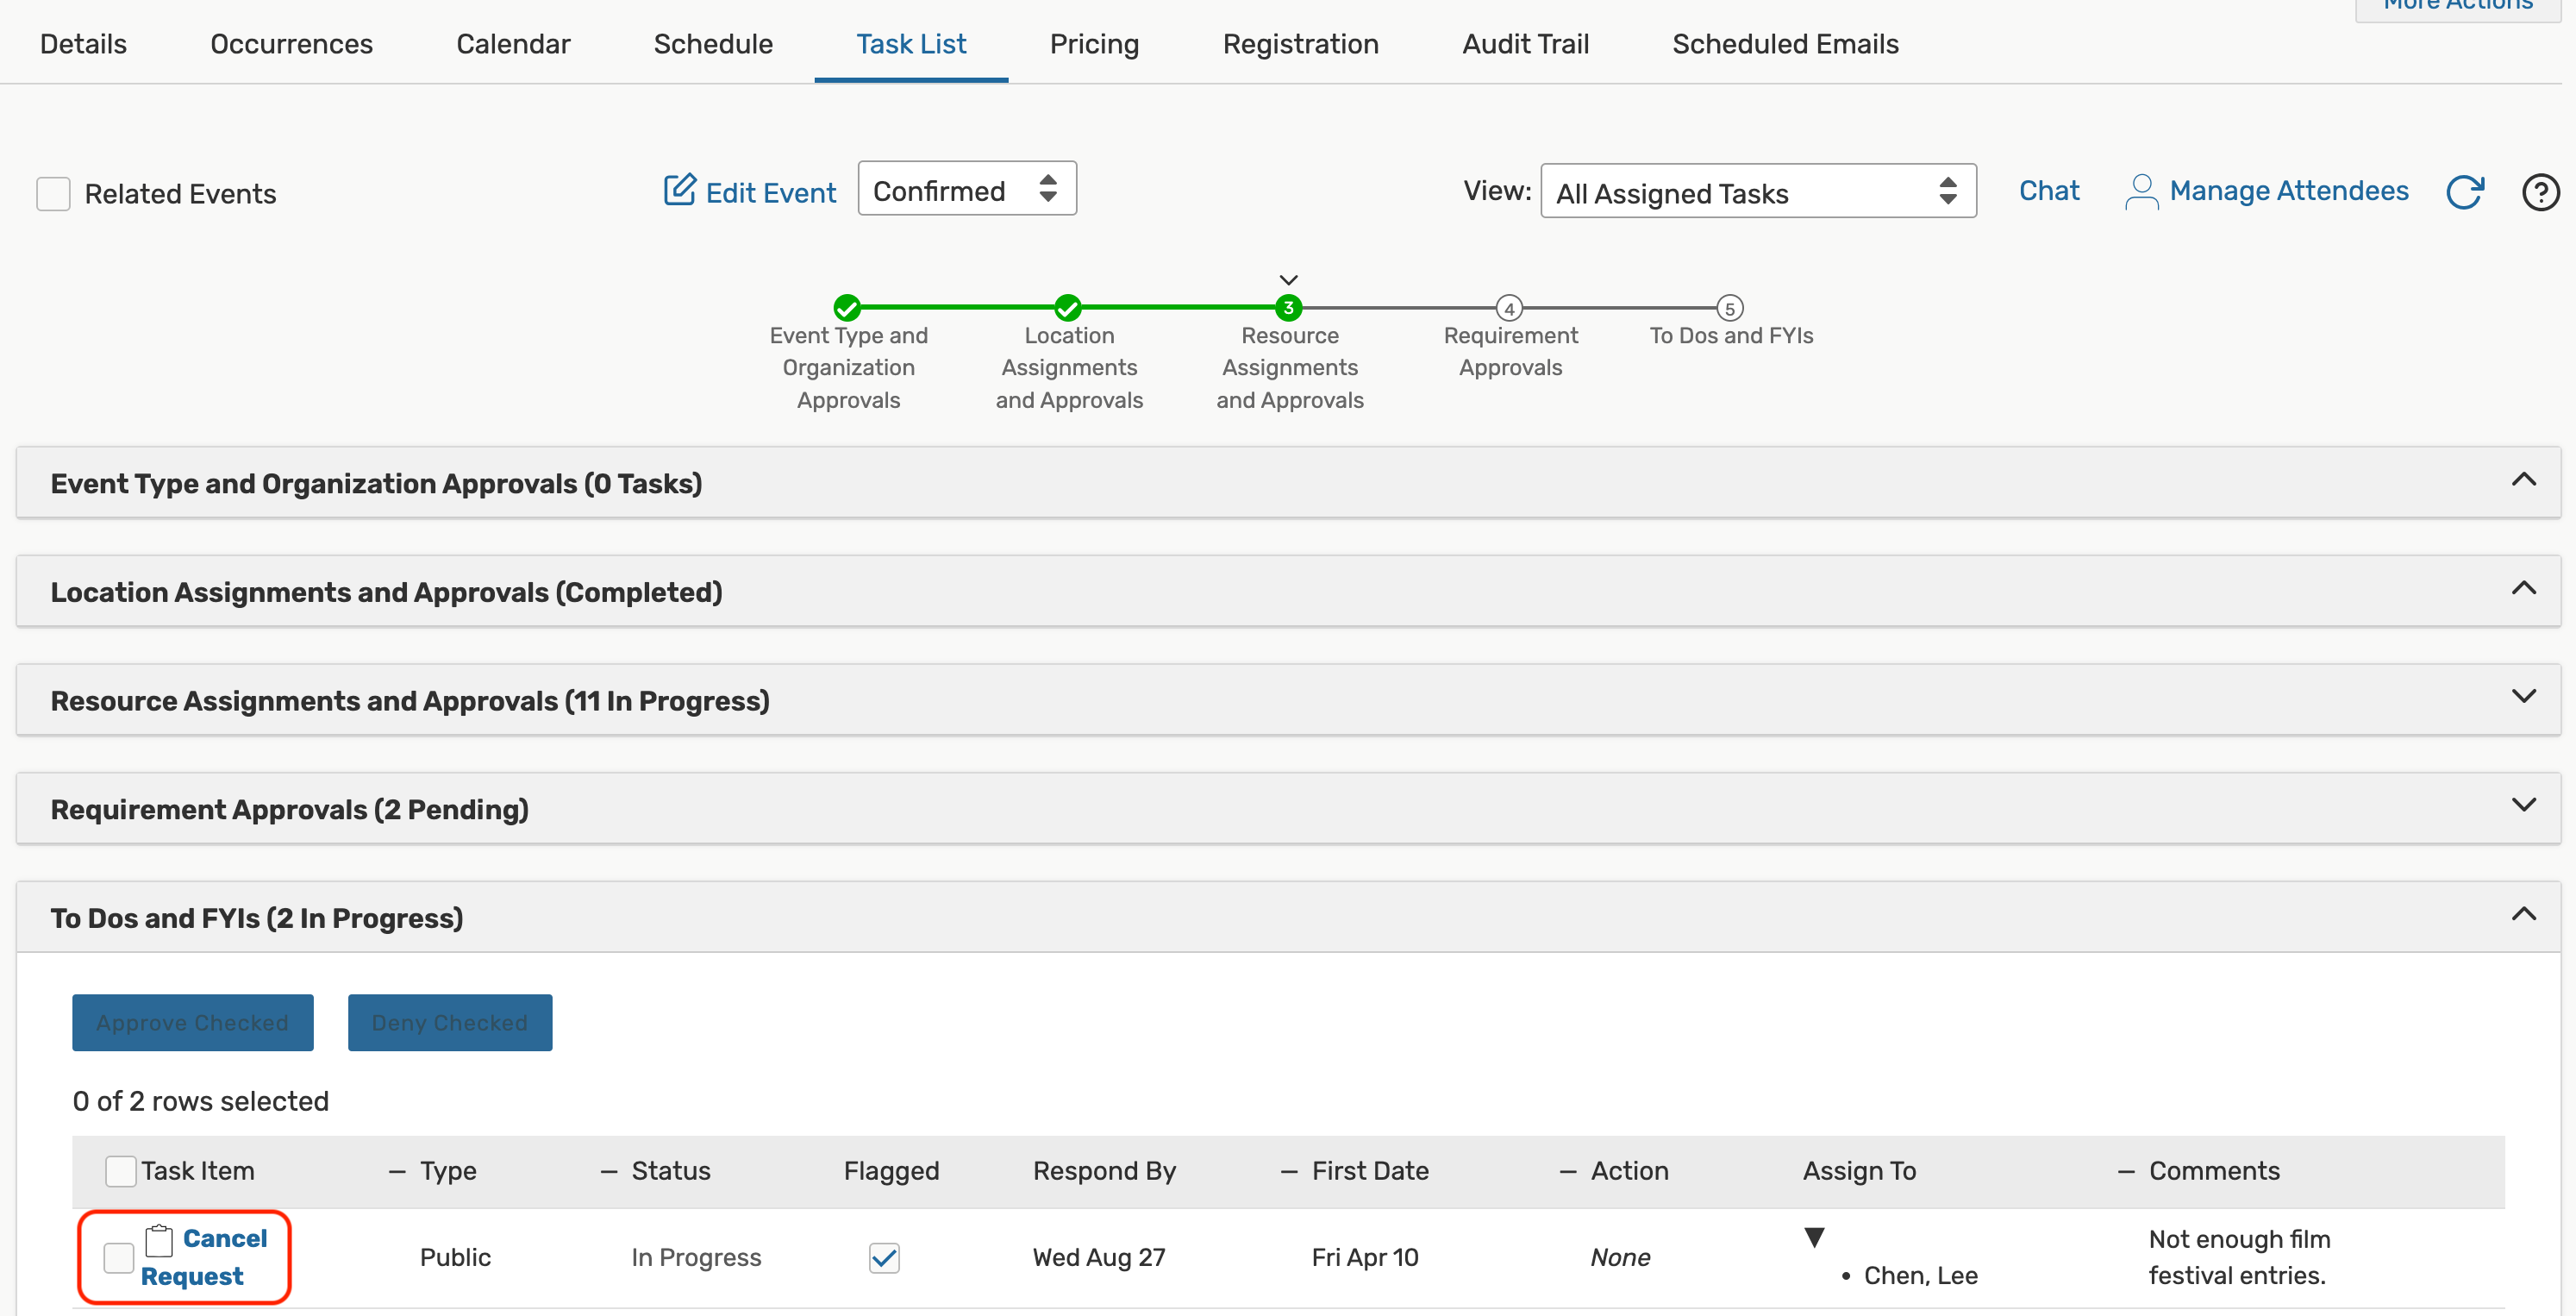
Task: Open the Confirmed event state dropdown
Action: 966,189
